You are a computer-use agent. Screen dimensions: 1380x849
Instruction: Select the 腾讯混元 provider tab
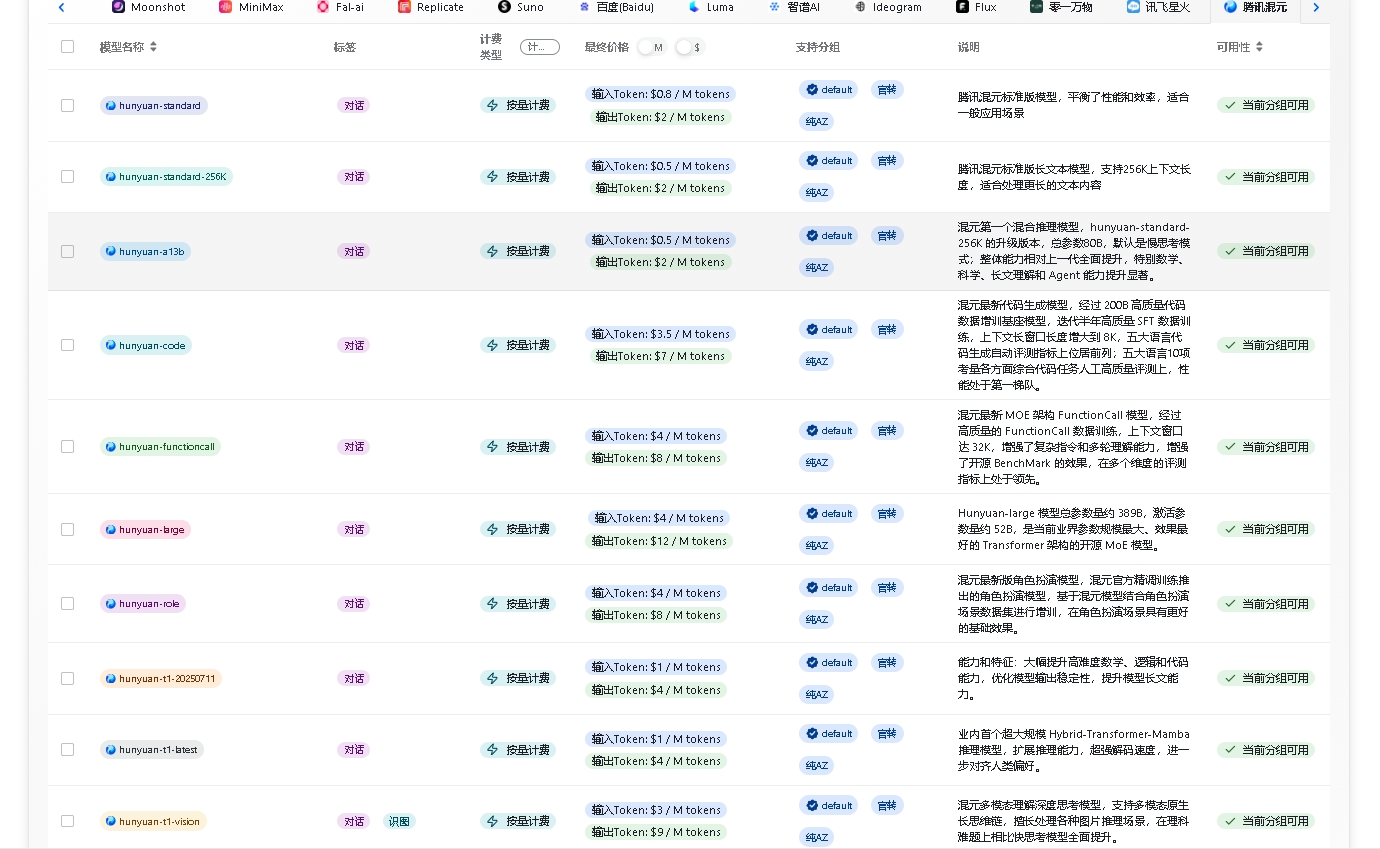coord(1255,7)
